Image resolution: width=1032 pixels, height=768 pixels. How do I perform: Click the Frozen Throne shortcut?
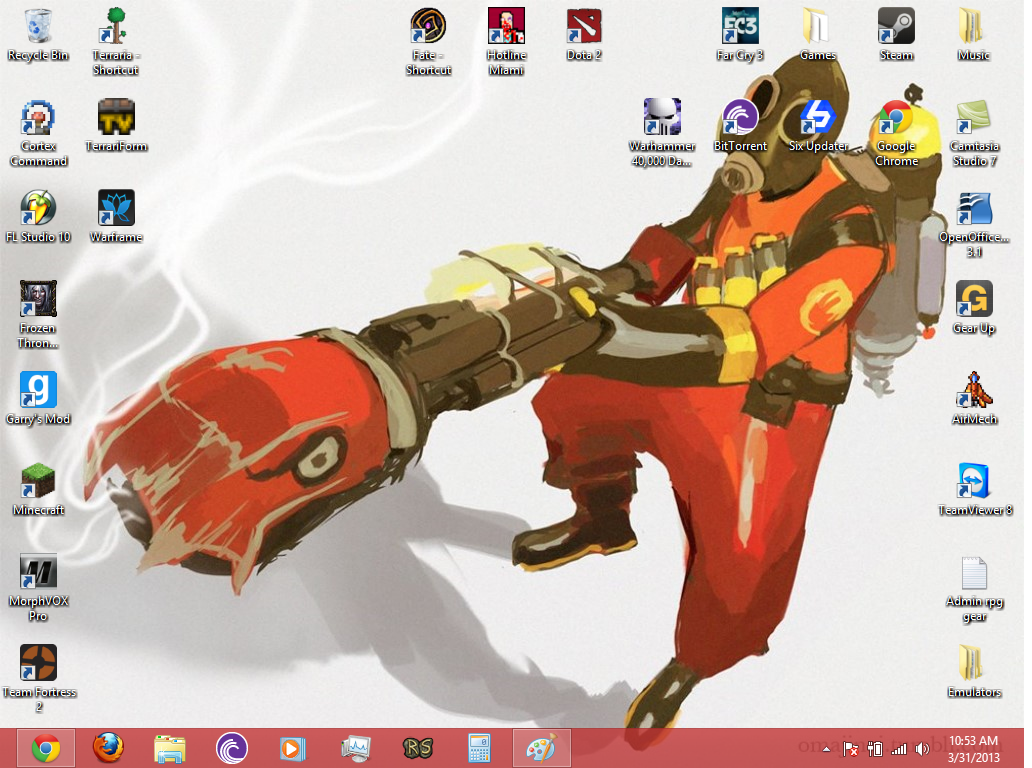(x=38, y=315)
